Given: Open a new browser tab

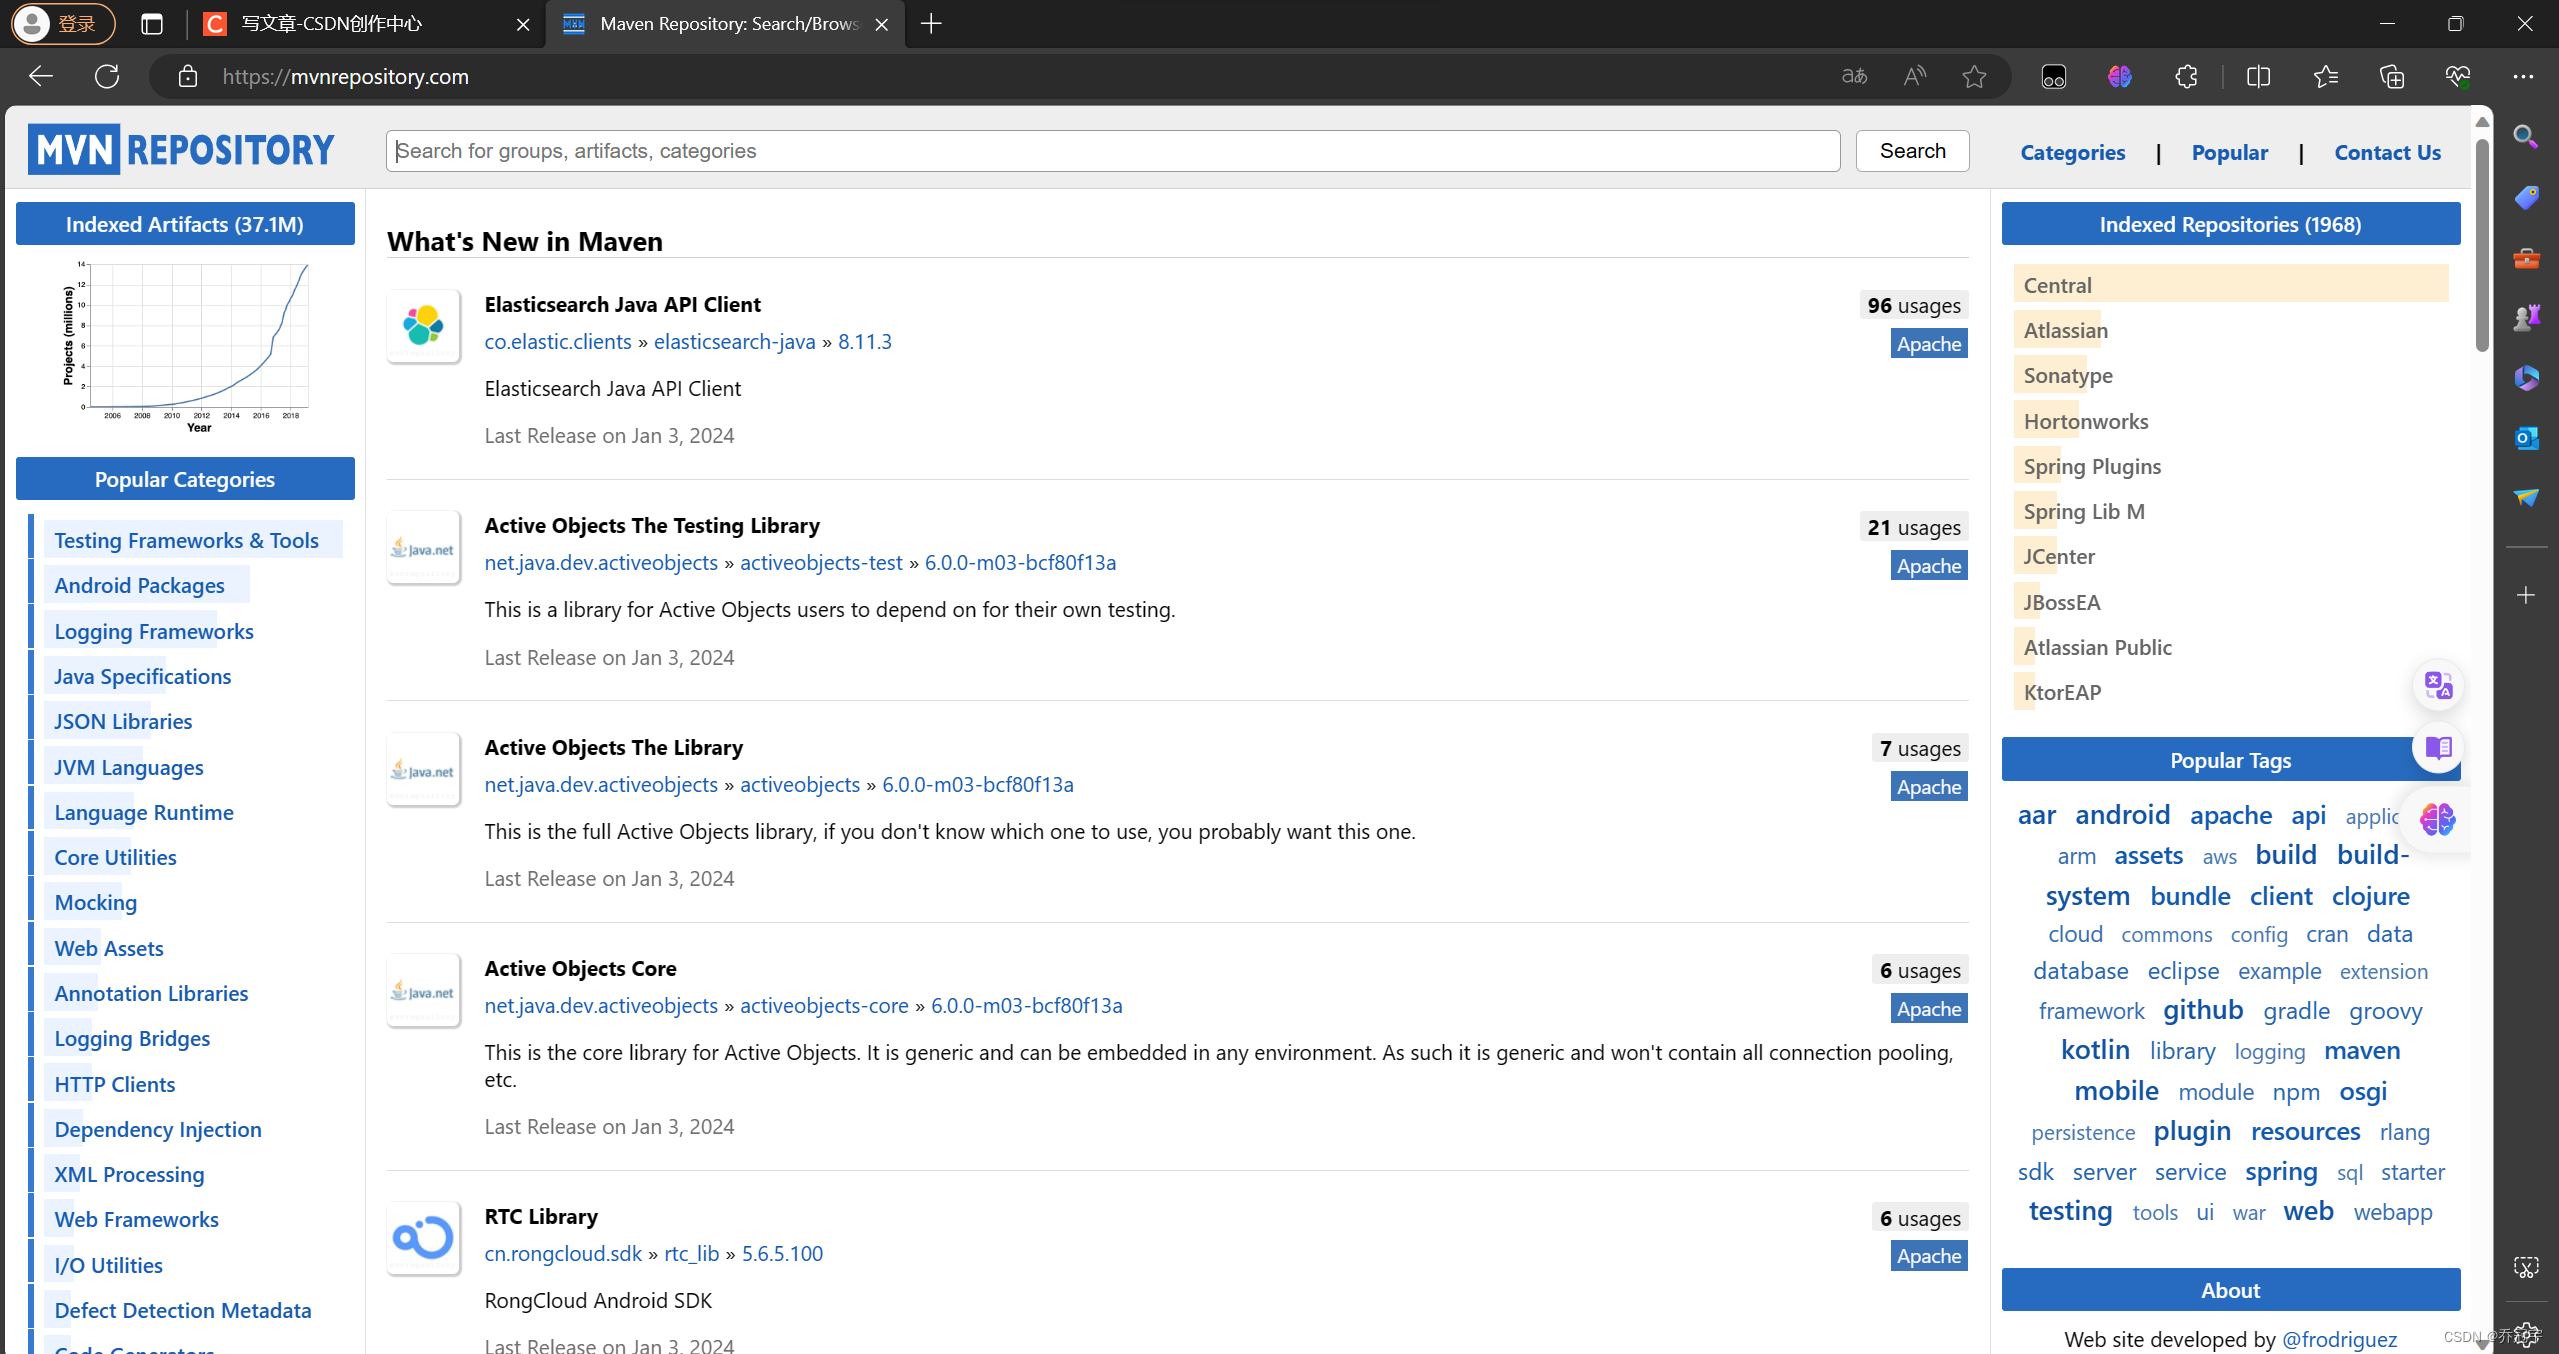Looking at the screenshot, I should (x=931, y=24).
